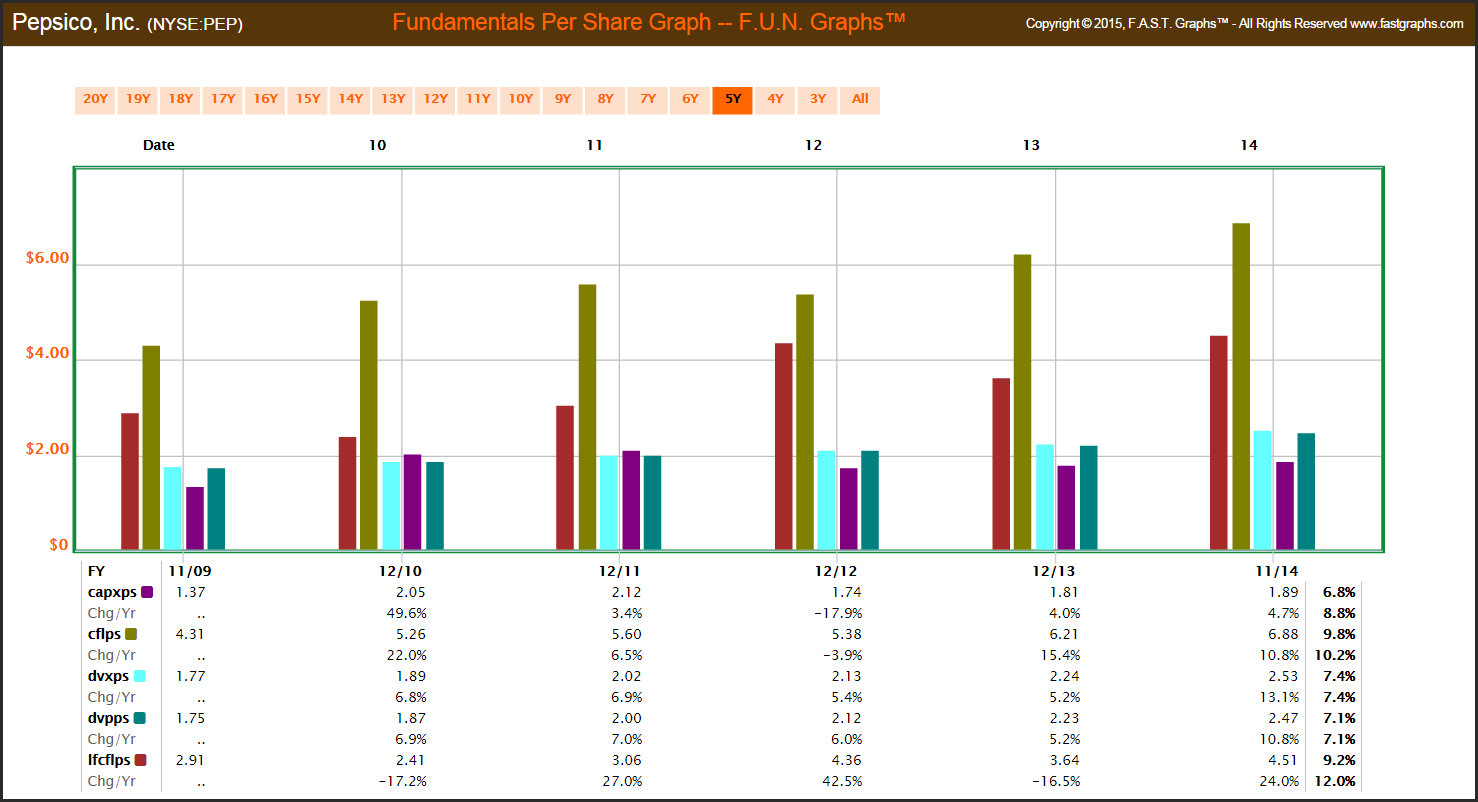
Task: Click the purple capxps bar for FY09
Action: pyautogui.click(x=194, y=518)
